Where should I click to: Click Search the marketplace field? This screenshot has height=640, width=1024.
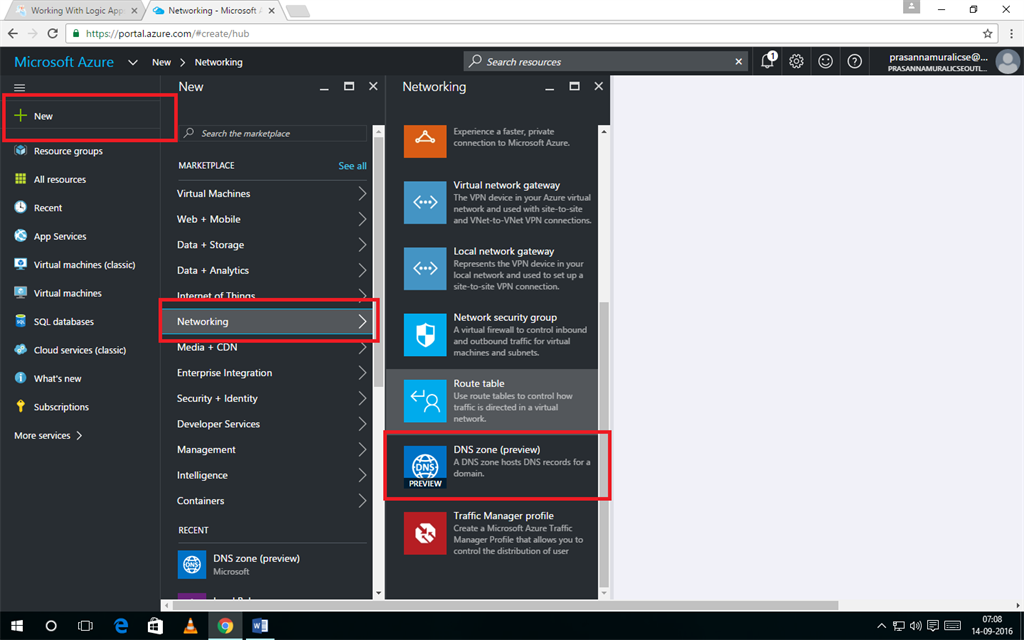click(273, 133)
